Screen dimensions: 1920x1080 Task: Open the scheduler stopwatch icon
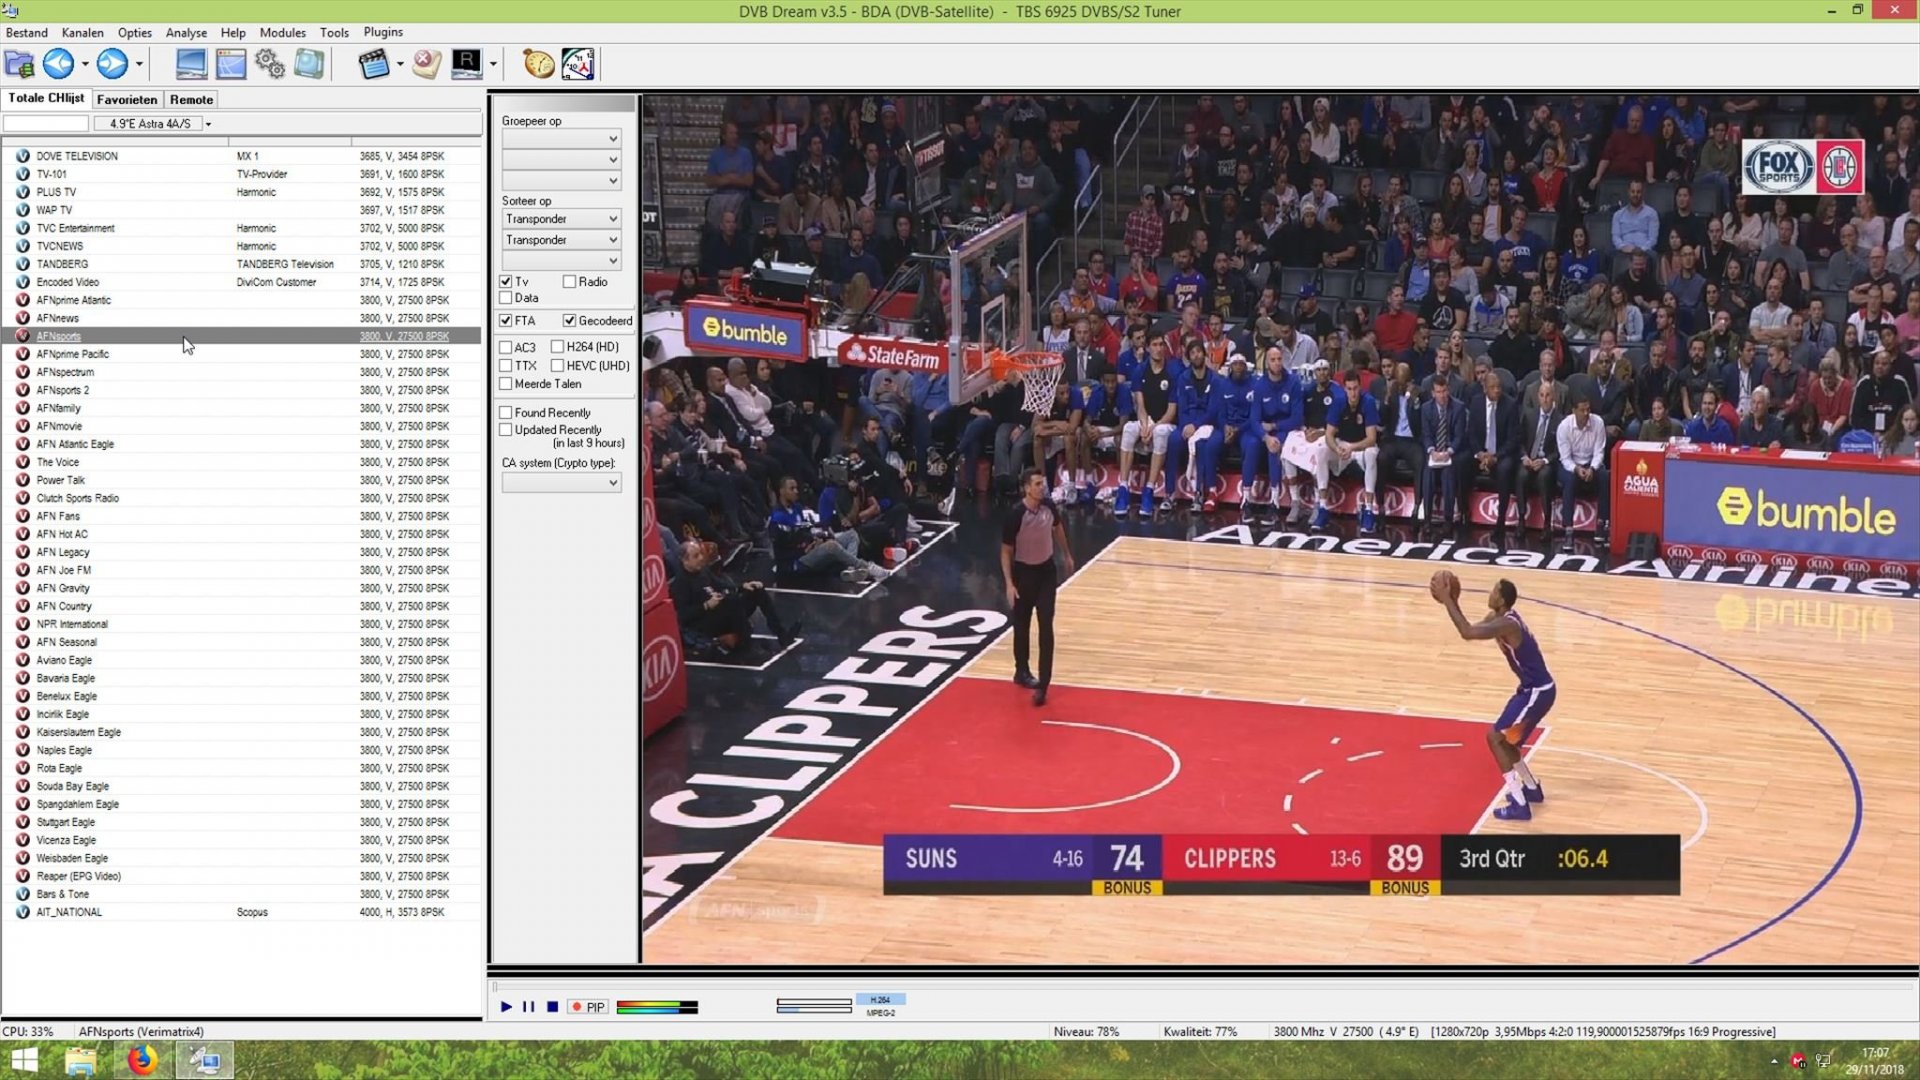(x=537, y=63)
